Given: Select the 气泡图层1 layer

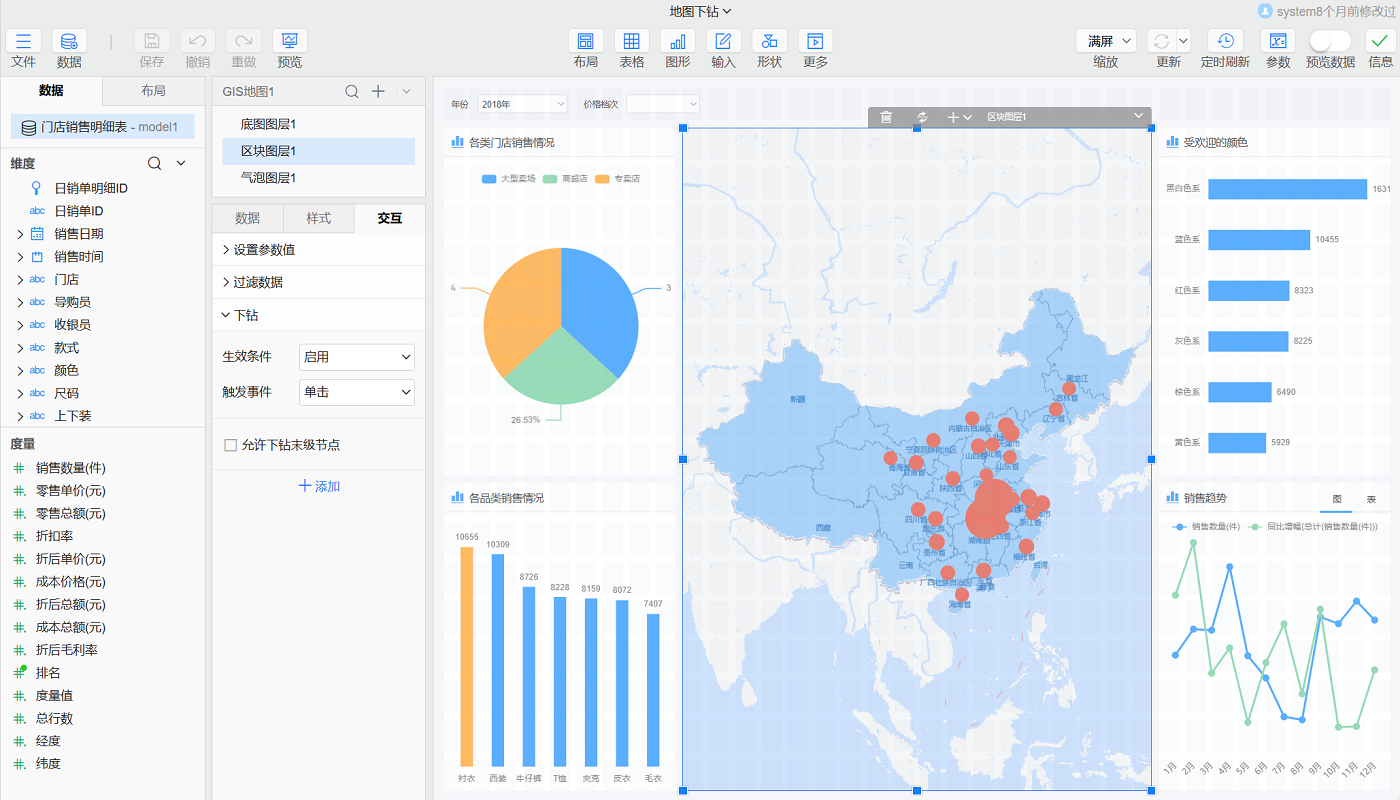Looking at the screenshot, I should pos(268,178).
